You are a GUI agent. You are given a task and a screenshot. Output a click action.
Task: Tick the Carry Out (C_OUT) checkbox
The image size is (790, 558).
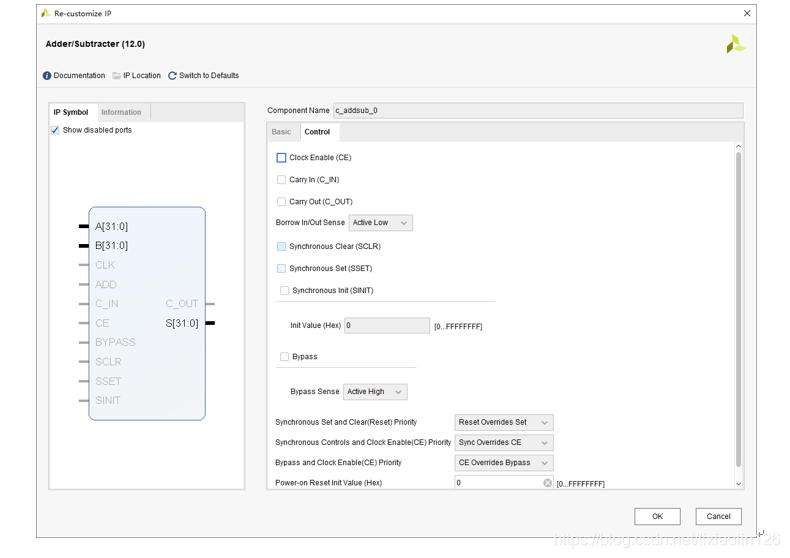[x=281, y=201]
